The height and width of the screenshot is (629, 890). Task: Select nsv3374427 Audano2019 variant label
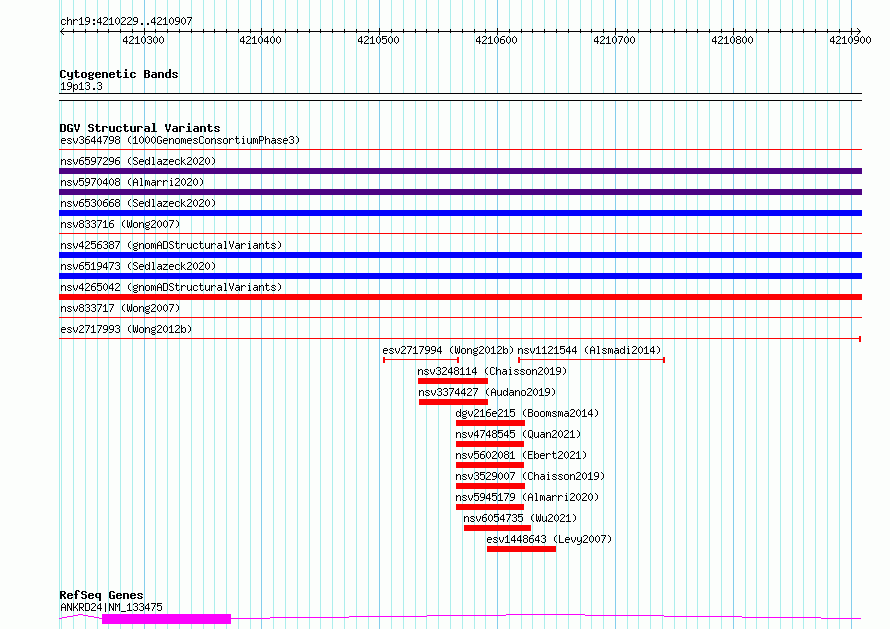487,392
